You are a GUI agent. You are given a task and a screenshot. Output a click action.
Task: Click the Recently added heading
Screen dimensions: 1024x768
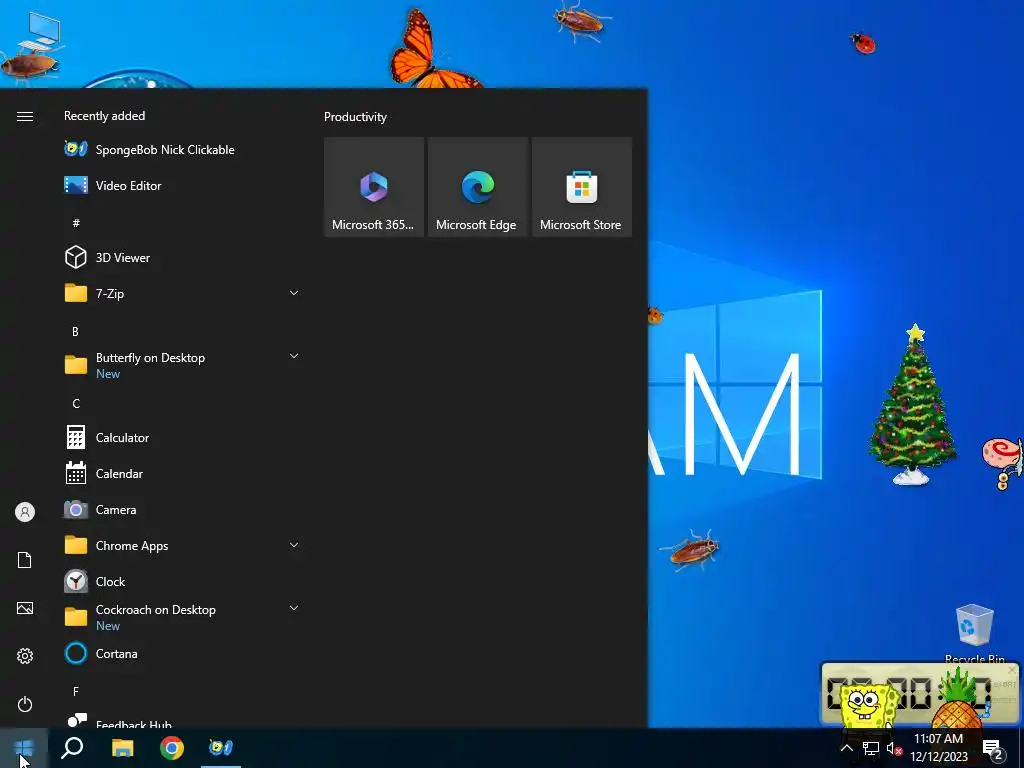104,116
